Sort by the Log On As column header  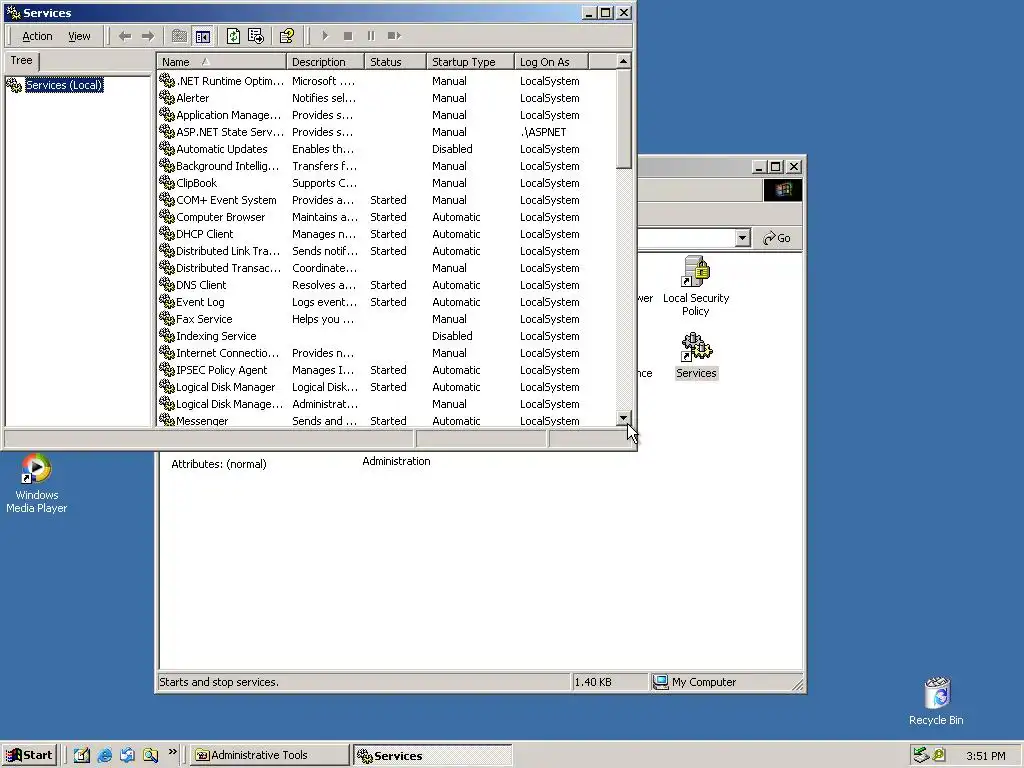click(x=551, y=61)
